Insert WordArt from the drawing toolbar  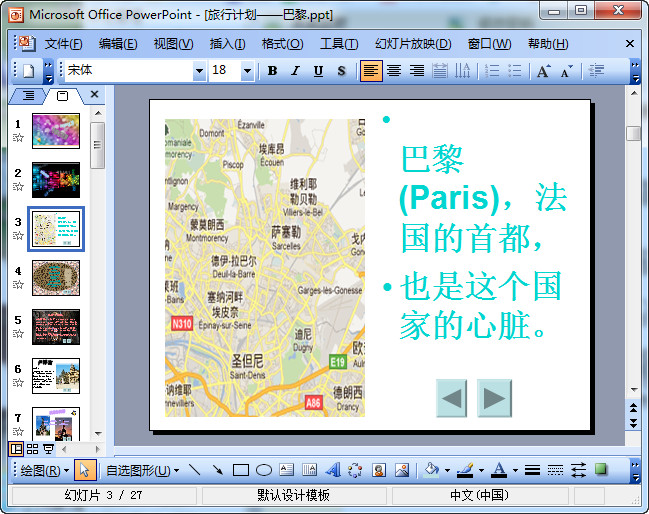pos(333,470)
